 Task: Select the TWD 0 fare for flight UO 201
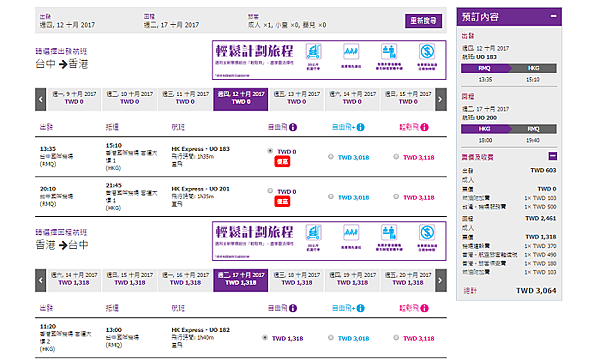click(270, 191)
